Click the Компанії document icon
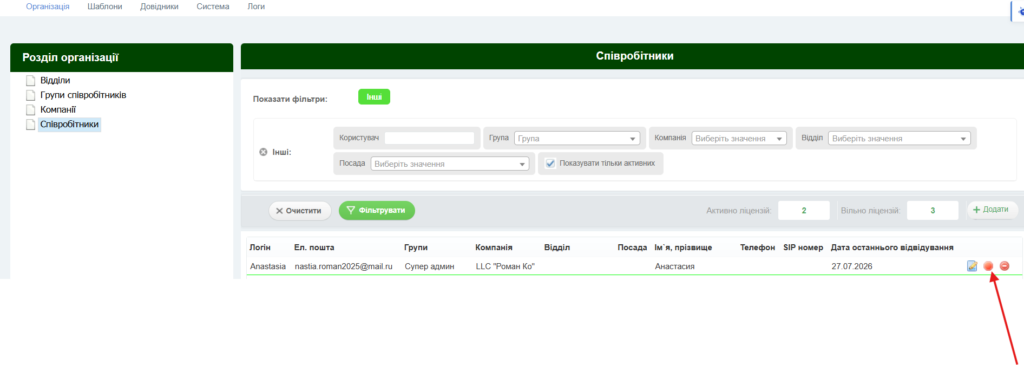This screenshot has width=1024, height=365. [x=30, y=110]
